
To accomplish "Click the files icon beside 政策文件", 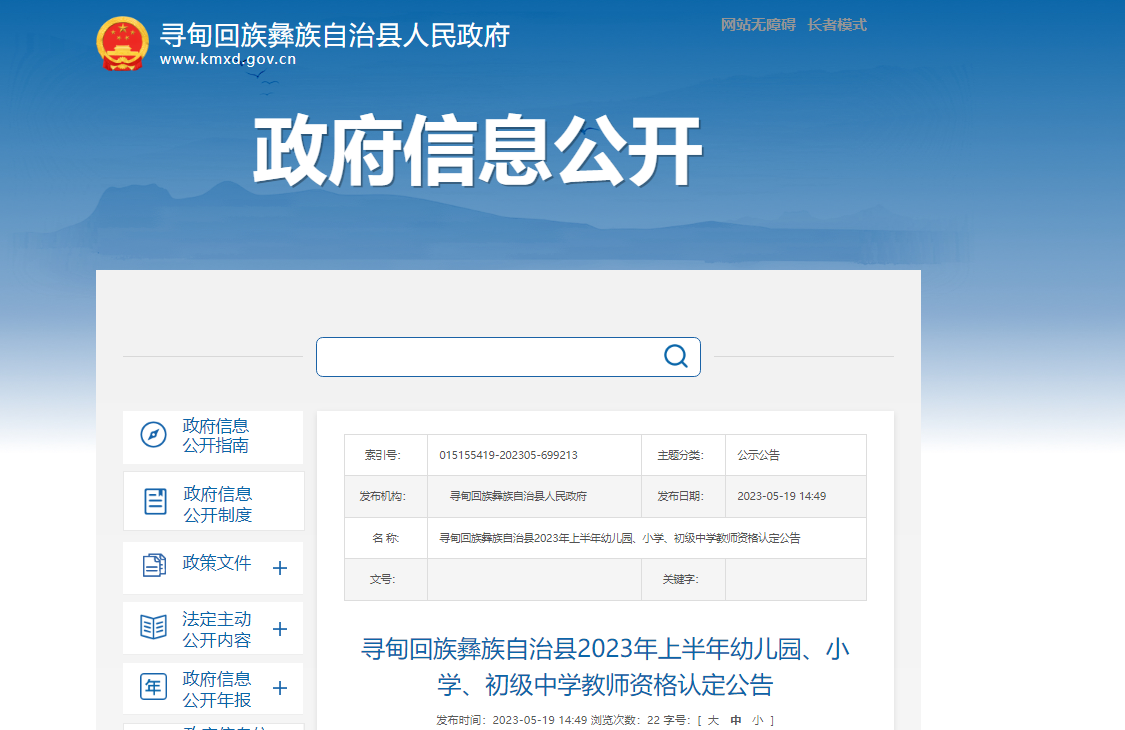I will [x=154, y=565].
